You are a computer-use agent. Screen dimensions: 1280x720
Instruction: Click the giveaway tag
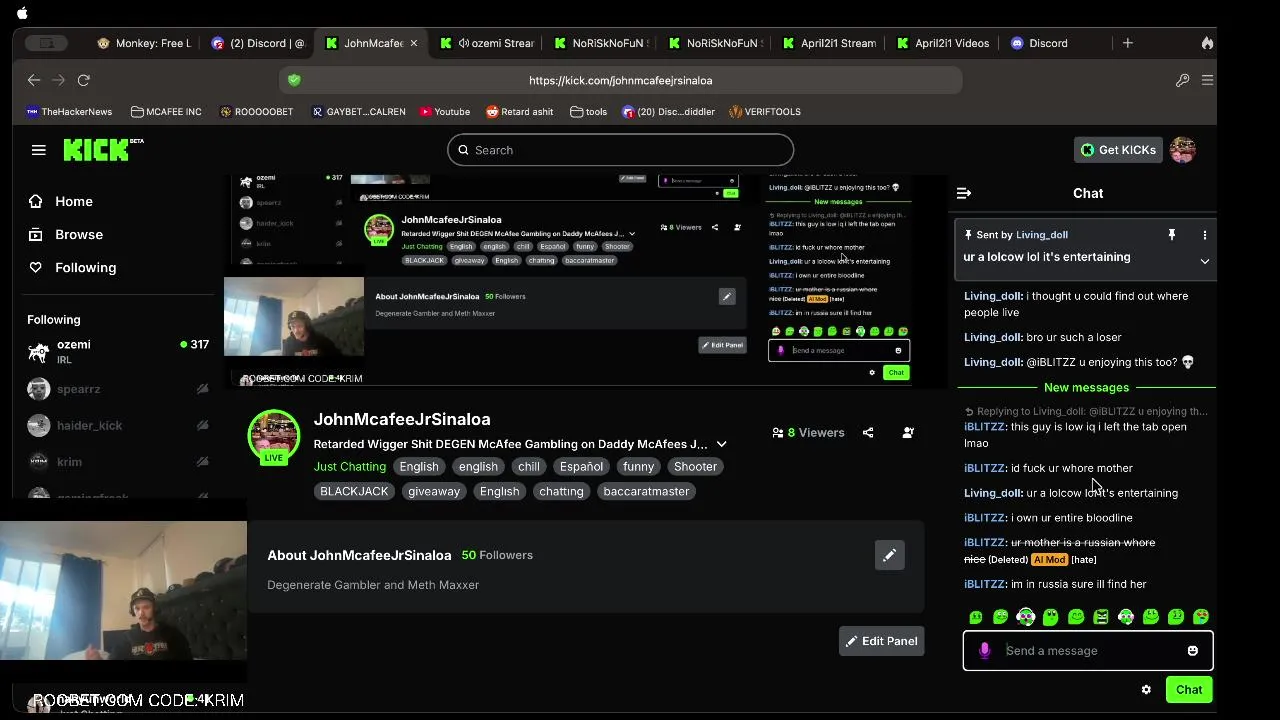pyautogui.click(x=434, y=491)
